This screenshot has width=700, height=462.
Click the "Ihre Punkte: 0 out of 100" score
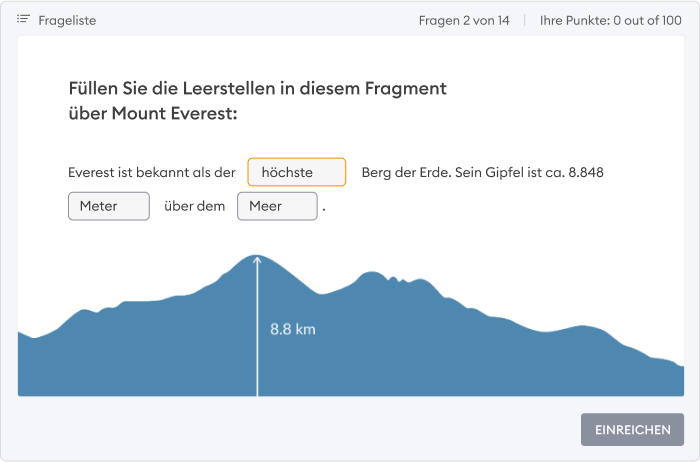(610, 21)
